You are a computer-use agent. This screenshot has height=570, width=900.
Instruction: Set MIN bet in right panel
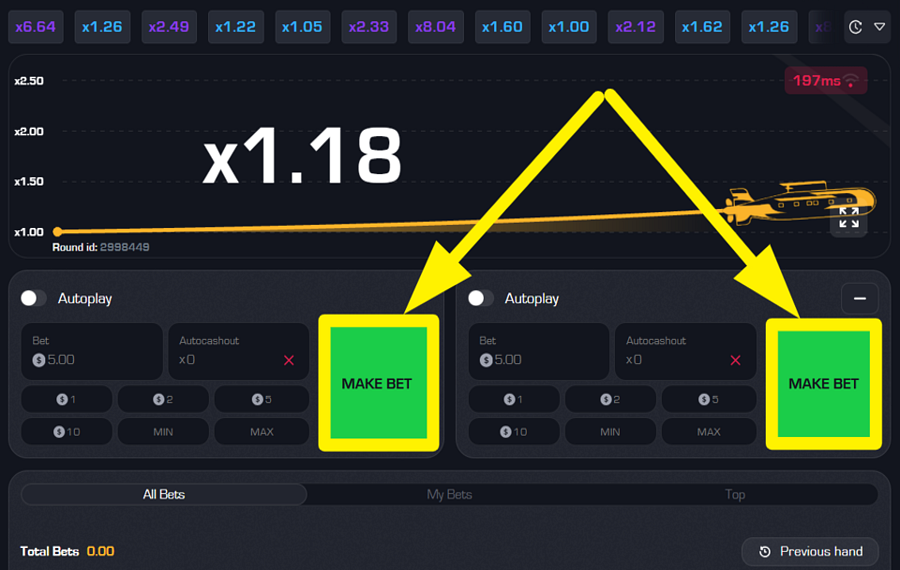click(x=610, y=432)
